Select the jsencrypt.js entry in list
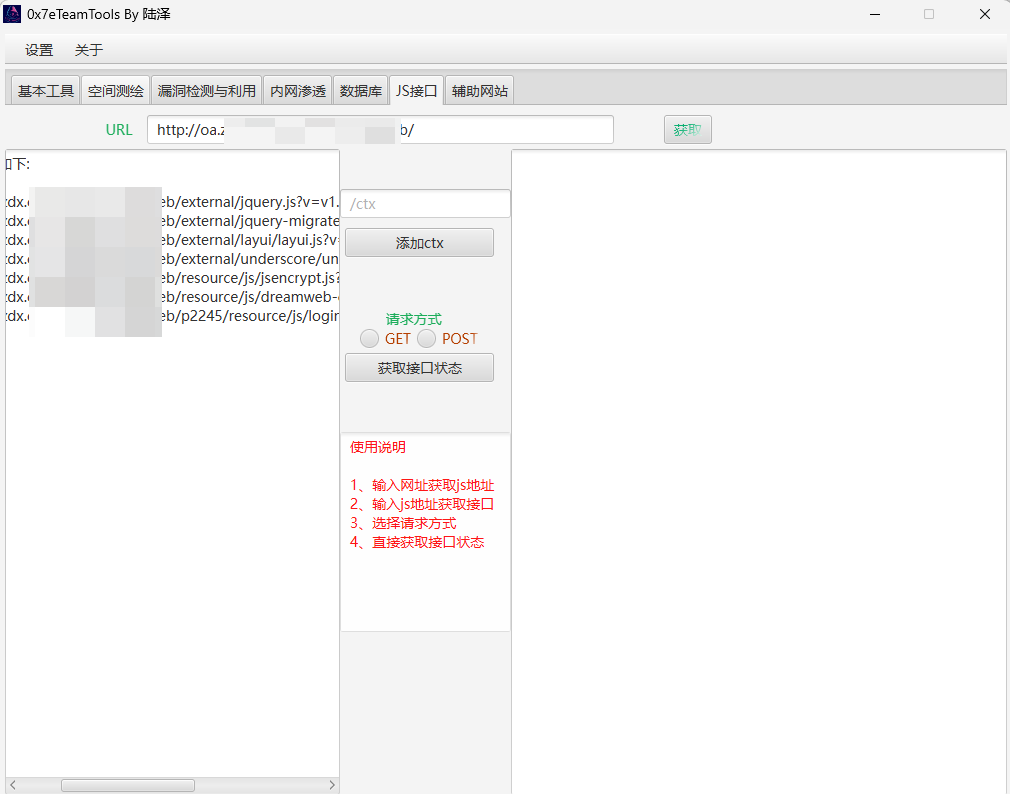The image size is (1010, 794). click(x=250, y=278)
